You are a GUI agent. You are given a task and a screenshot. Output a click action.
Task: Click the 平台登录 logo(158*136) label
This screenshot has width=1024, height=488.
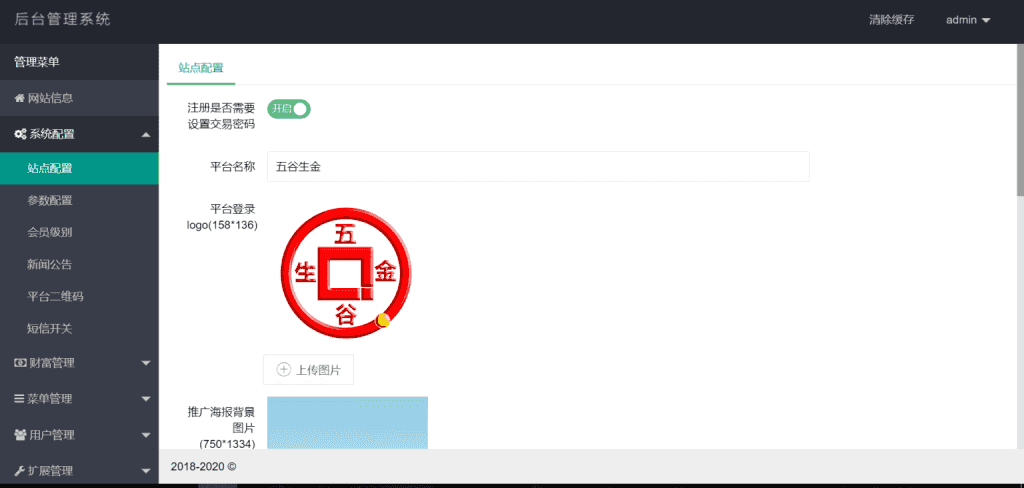221,218
